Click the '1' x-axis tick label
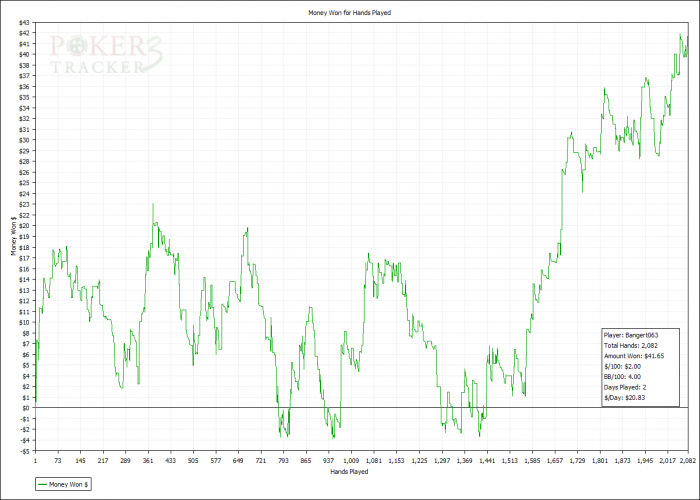This screenshot has width=700, height=500. coord(35,461)
